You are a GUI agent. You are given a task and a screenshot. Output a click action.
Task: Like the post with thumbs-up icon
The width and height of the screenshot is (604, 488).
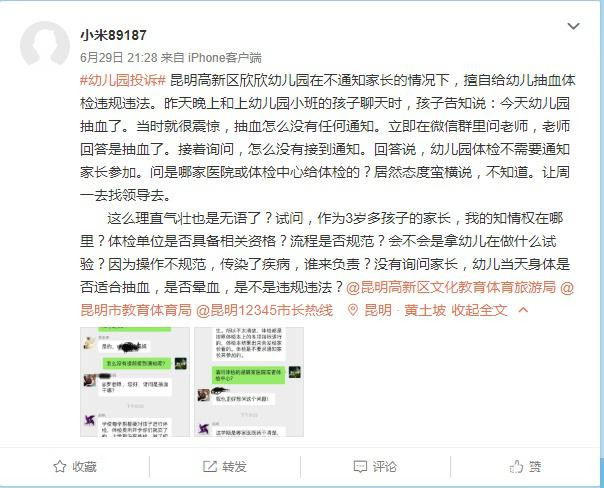tap(516, 467)
